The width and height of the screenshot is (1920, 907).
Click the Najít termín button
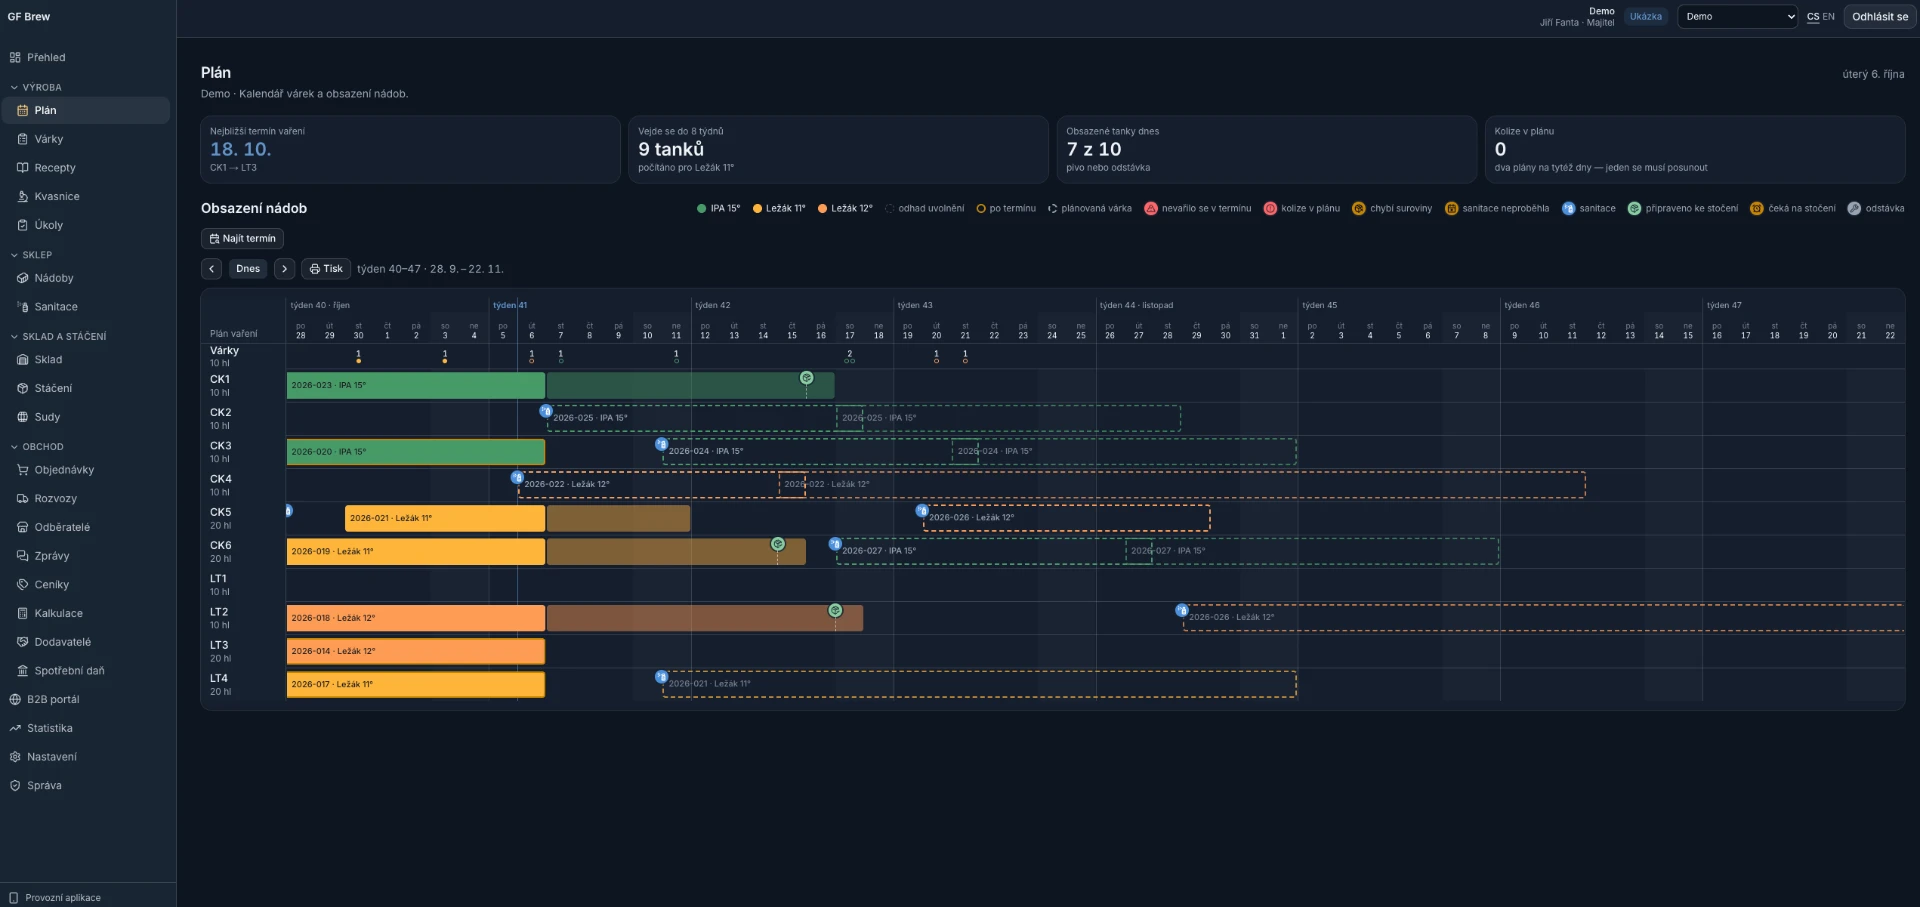pos(242,239)
